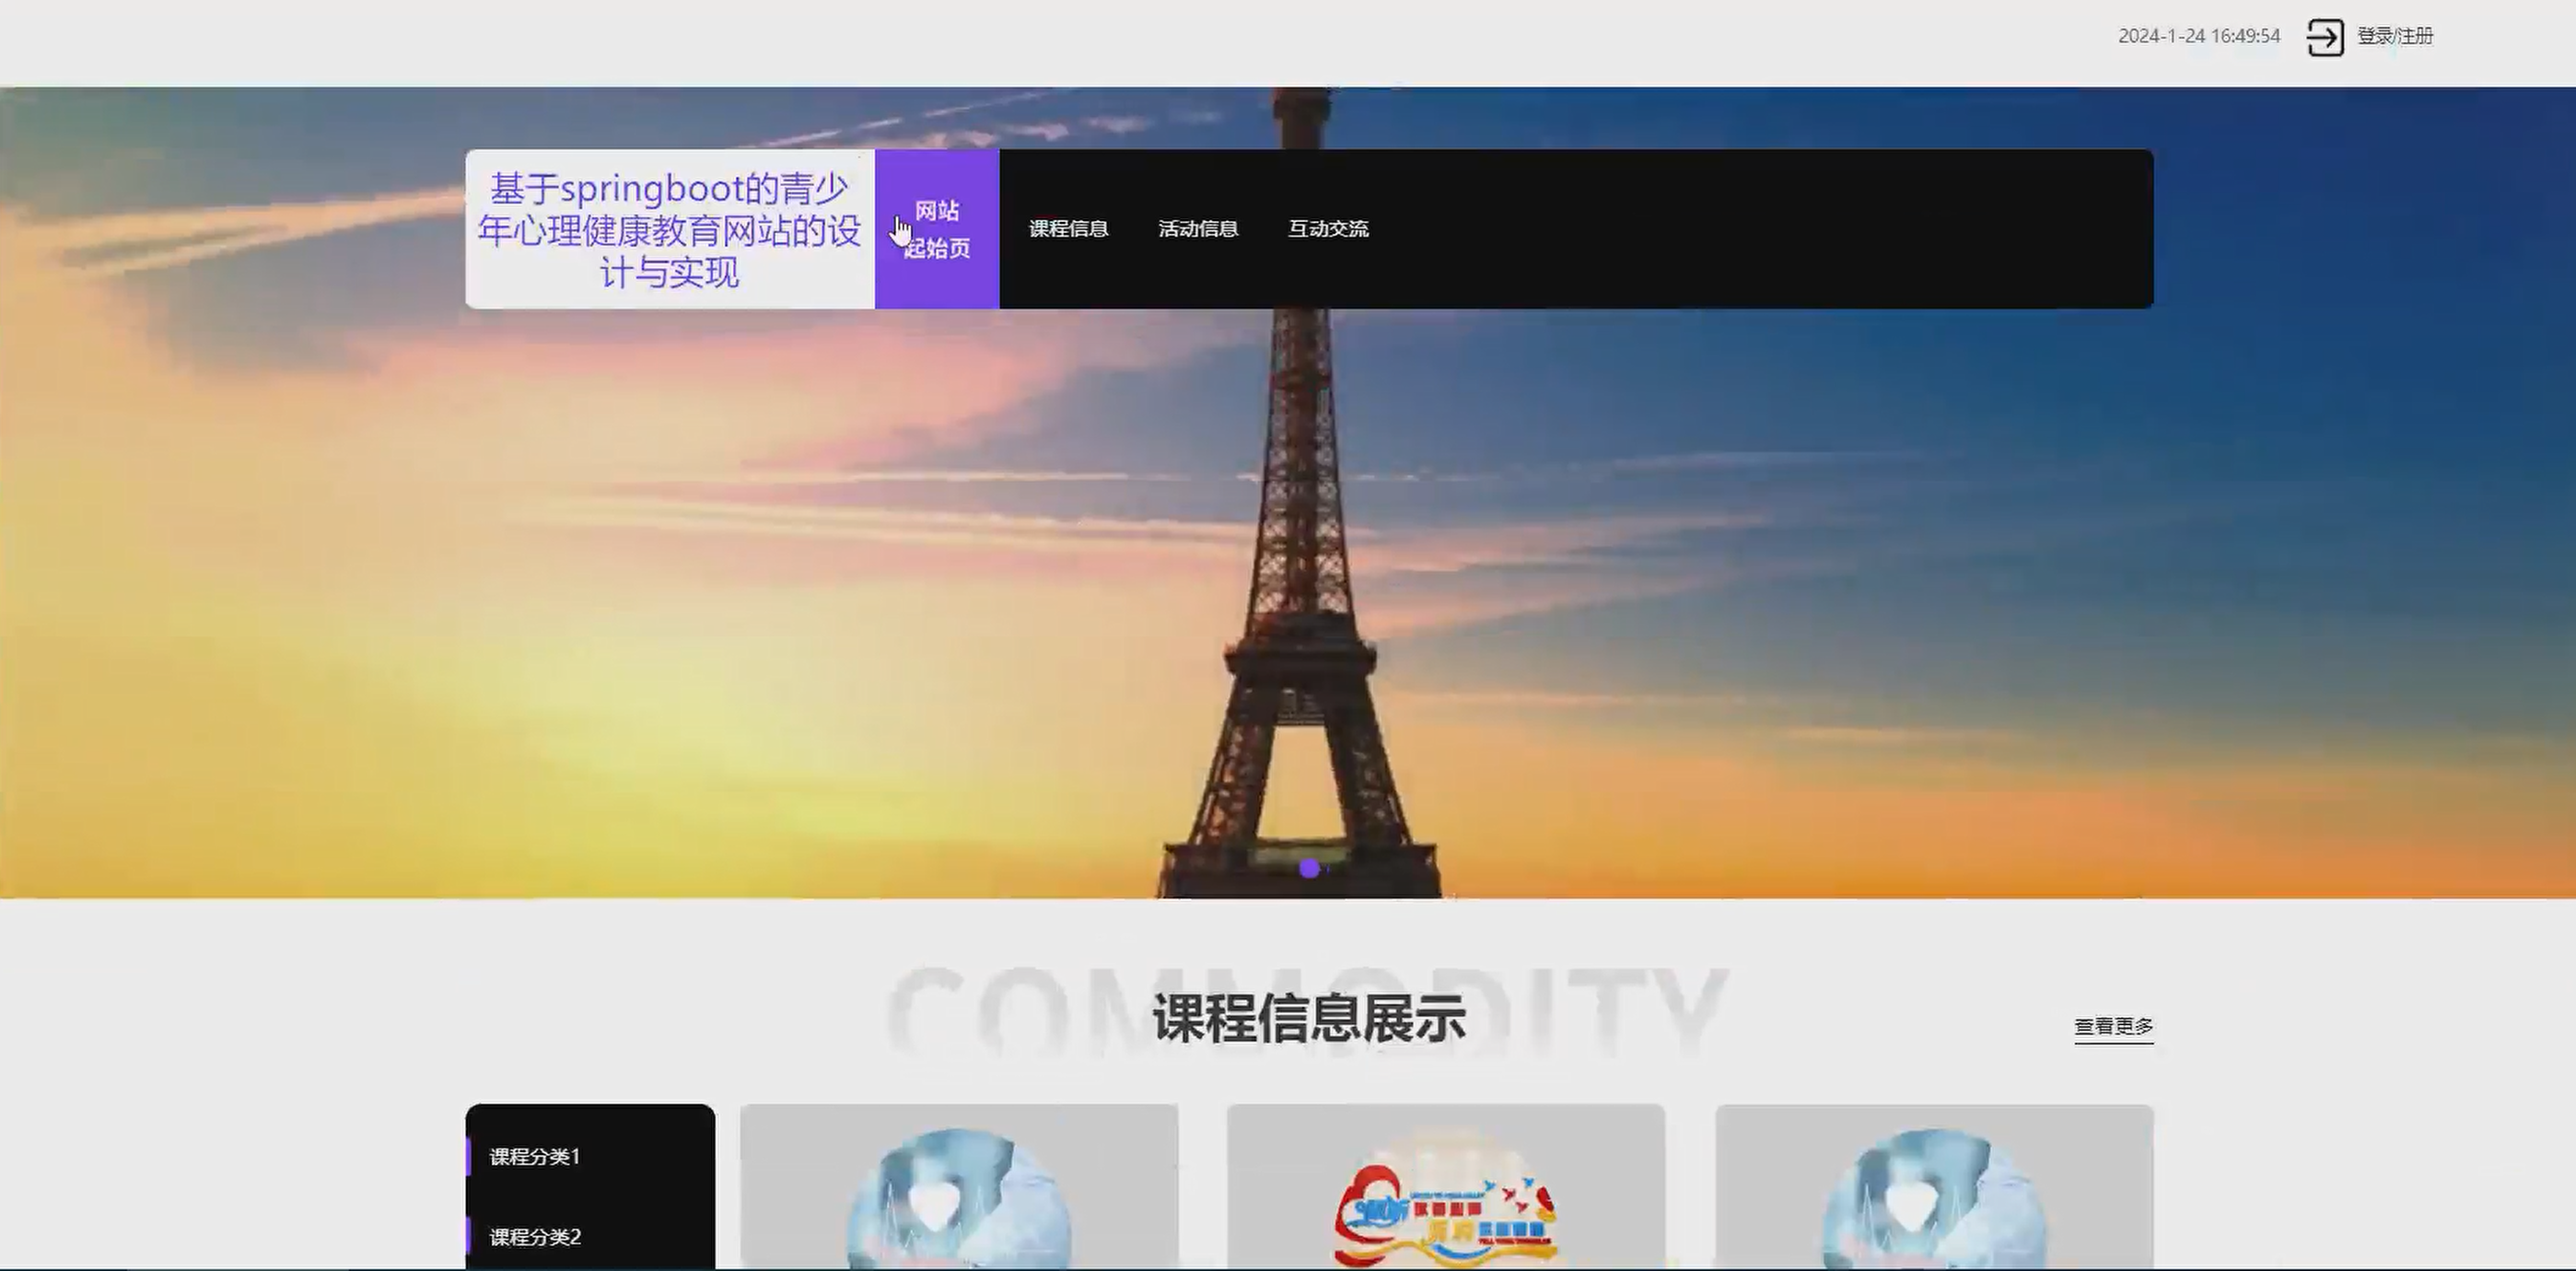Open the 互动交流 menu item
Screen dimensions: 2576x1271
coord(1328,229)
